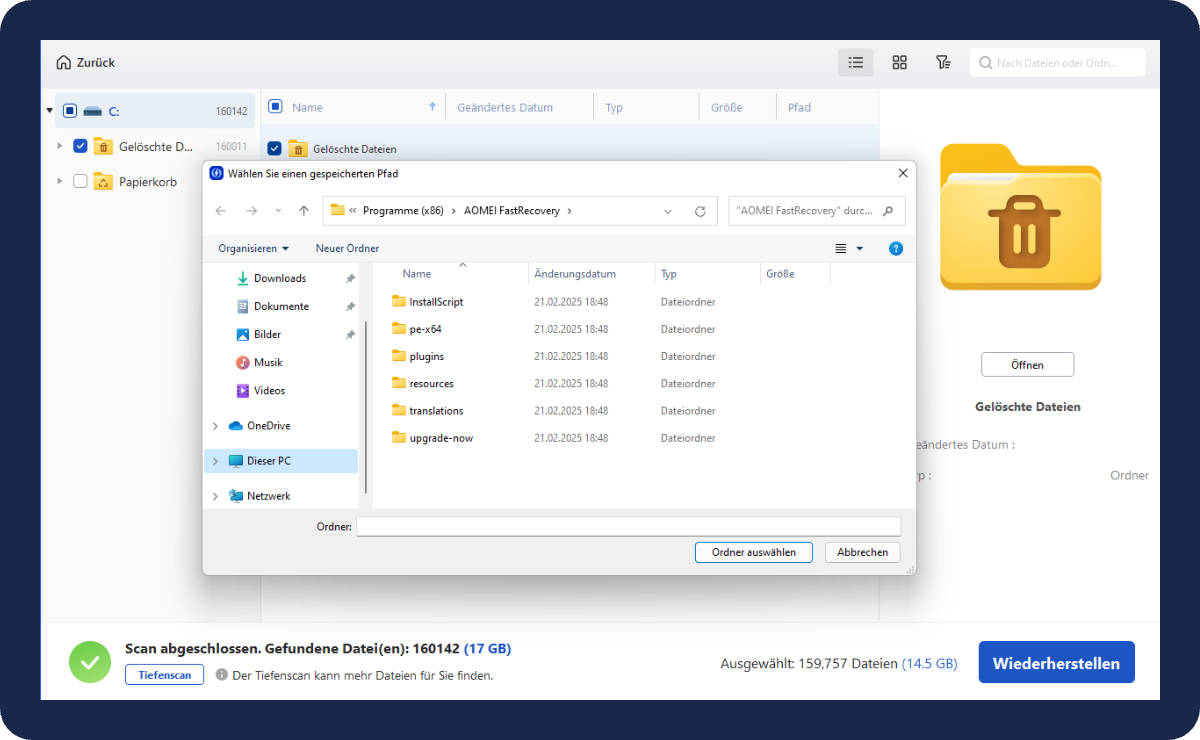Go up one folder level in dialog
Image resolution: width=1200 pixels, height=740 pixels.
[x=304, y=211]
